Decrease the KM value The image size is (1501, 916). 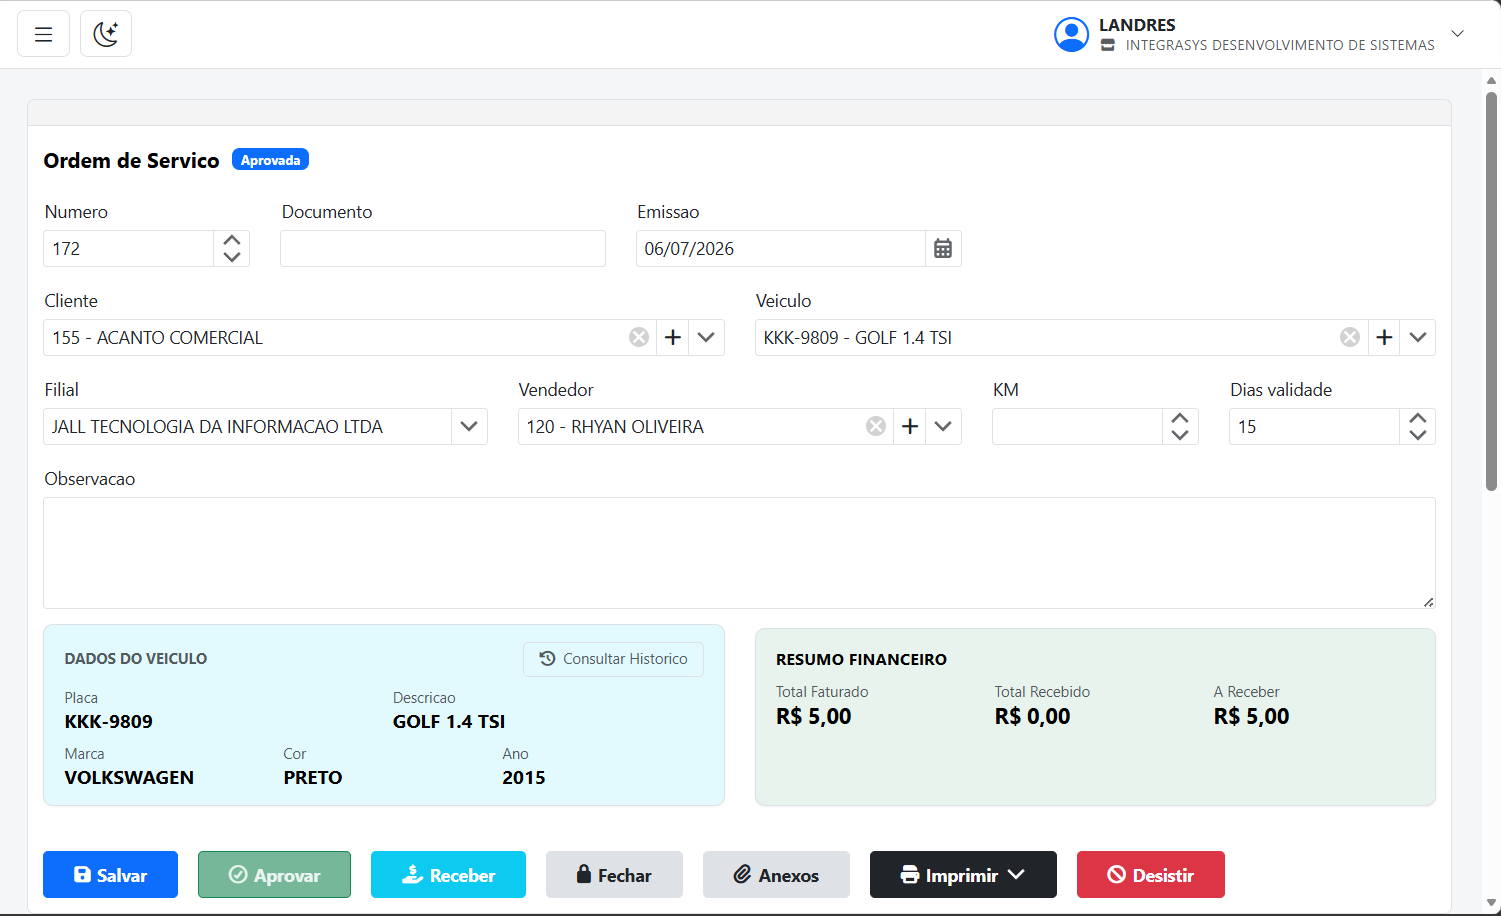click(1180, 435)
